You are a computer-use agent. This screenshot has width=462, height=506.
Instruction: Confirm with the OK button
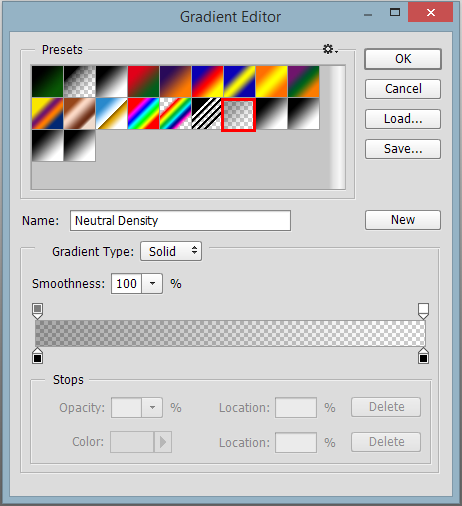(x=403, y=59)
